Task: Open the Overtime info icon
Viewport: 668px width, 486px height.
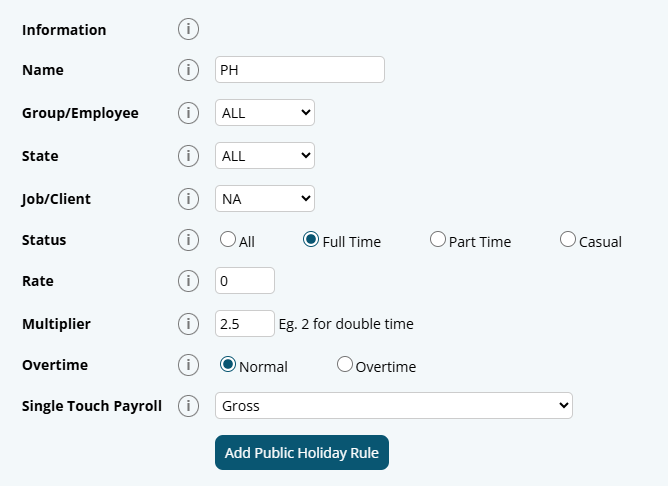Action: (188, 365)
